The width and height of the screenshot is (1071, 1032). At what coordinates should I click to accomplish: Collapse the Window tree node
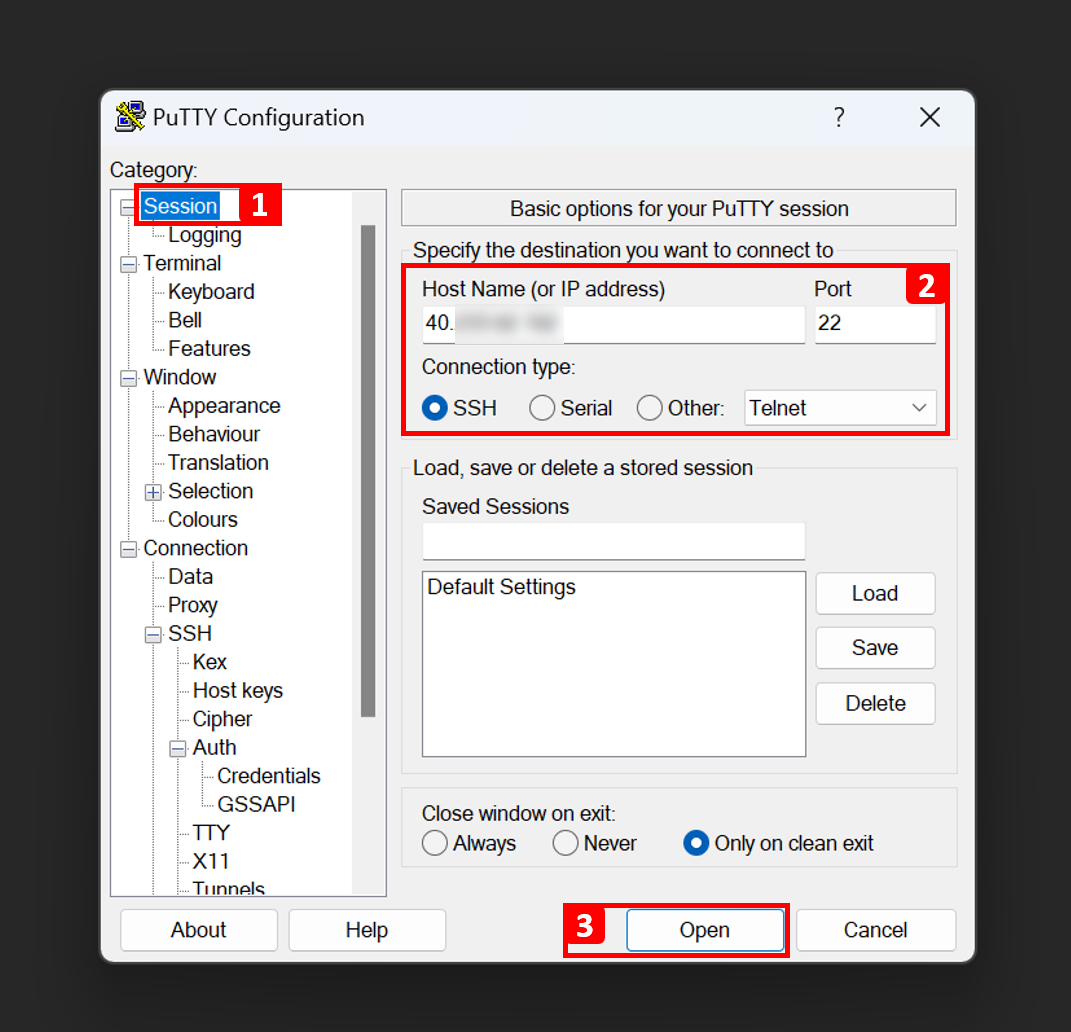(x=128, y=378)
